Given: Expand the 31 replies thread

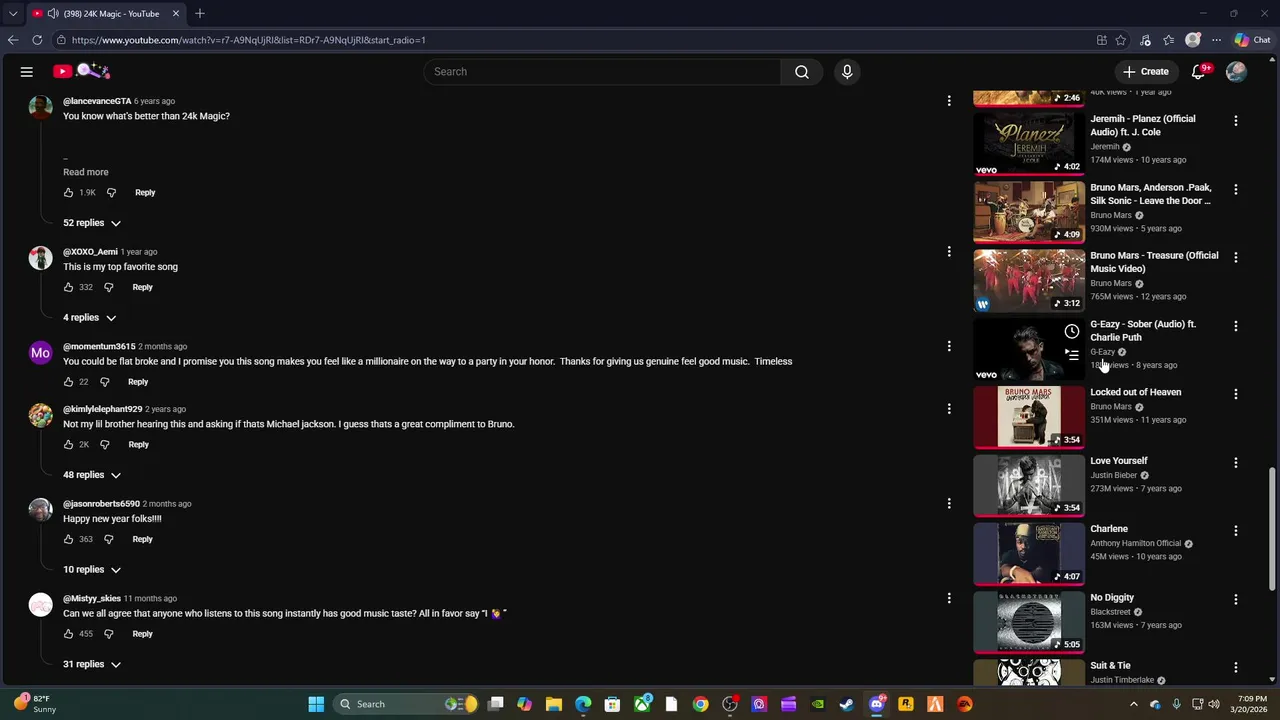Looking at the screenshot, I should (92, 665).
